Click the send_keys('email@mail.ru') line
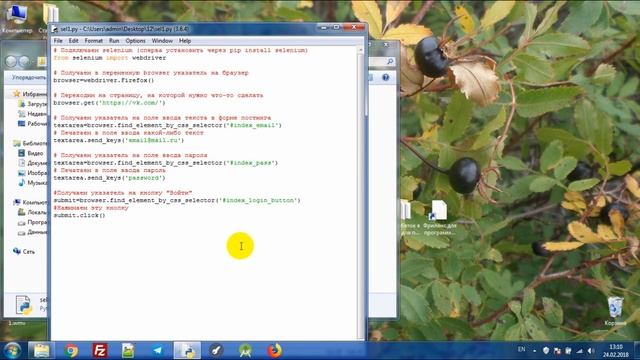This screenshot has width=640, height=360. tap(119, 140)
